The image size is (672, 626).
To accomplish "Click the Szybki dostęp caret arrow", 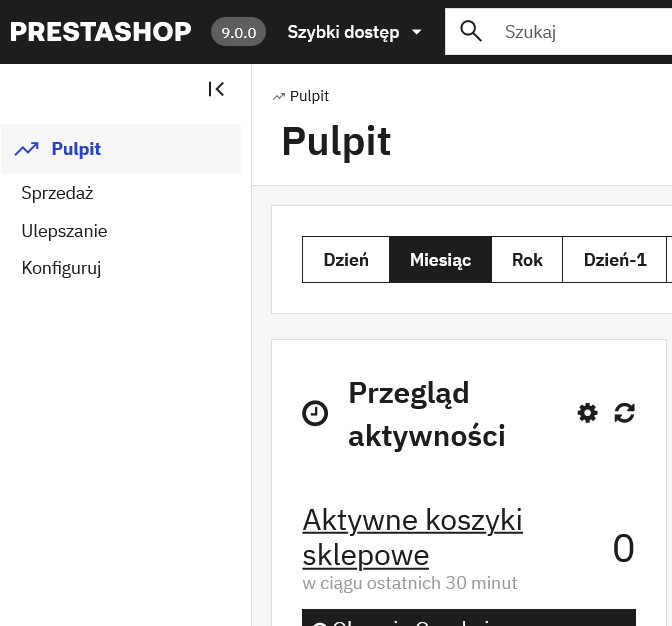I will pyautogui.click(x=417, y=32).
